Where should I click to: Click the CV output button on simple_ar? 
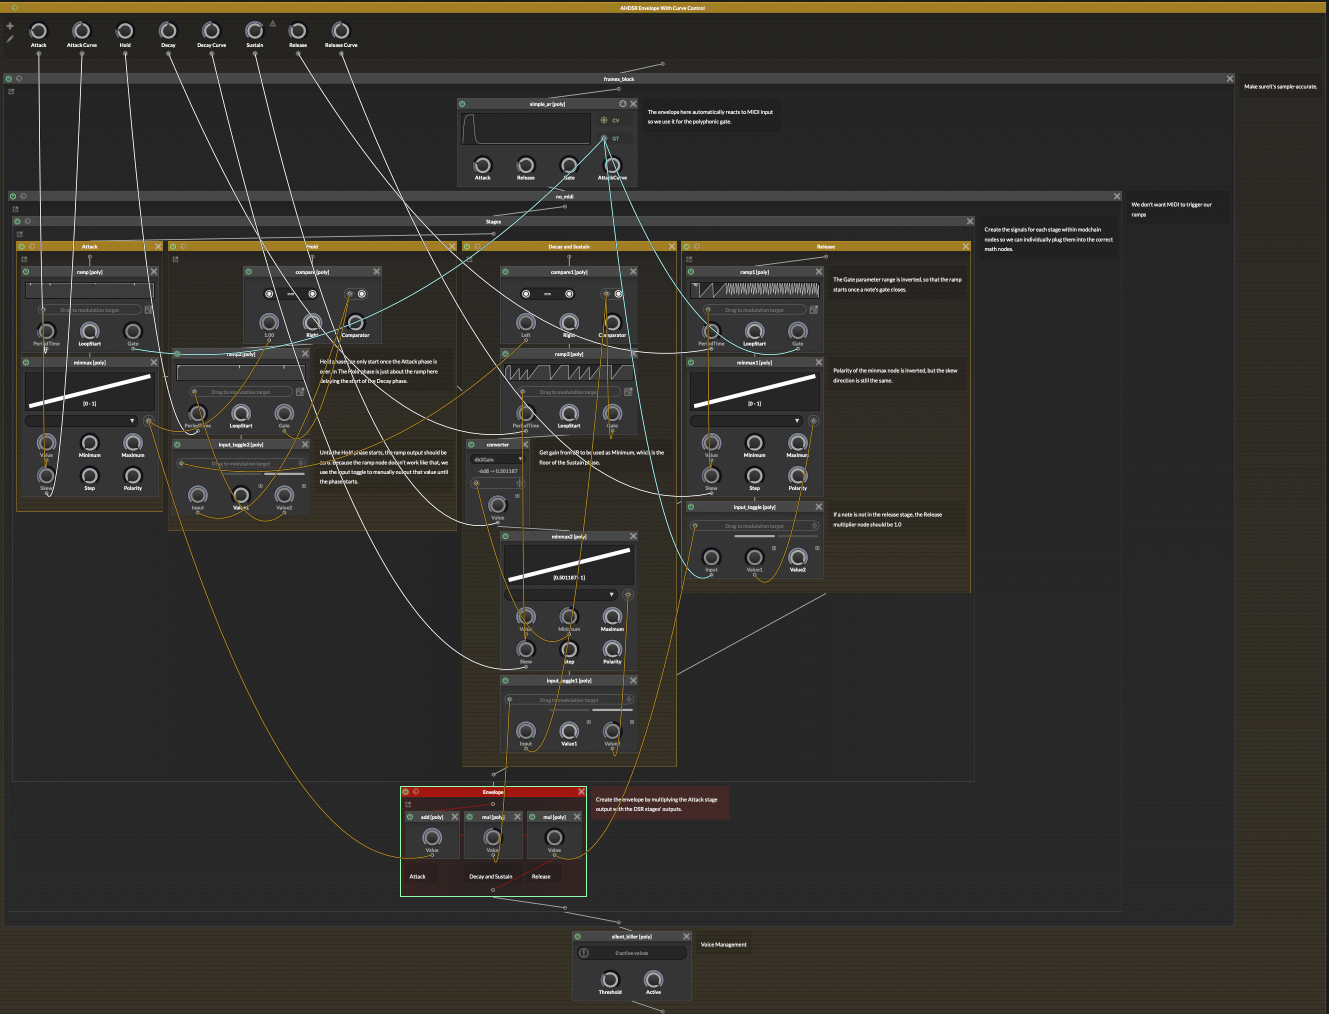pyautogui.click(x=616, y=120)
